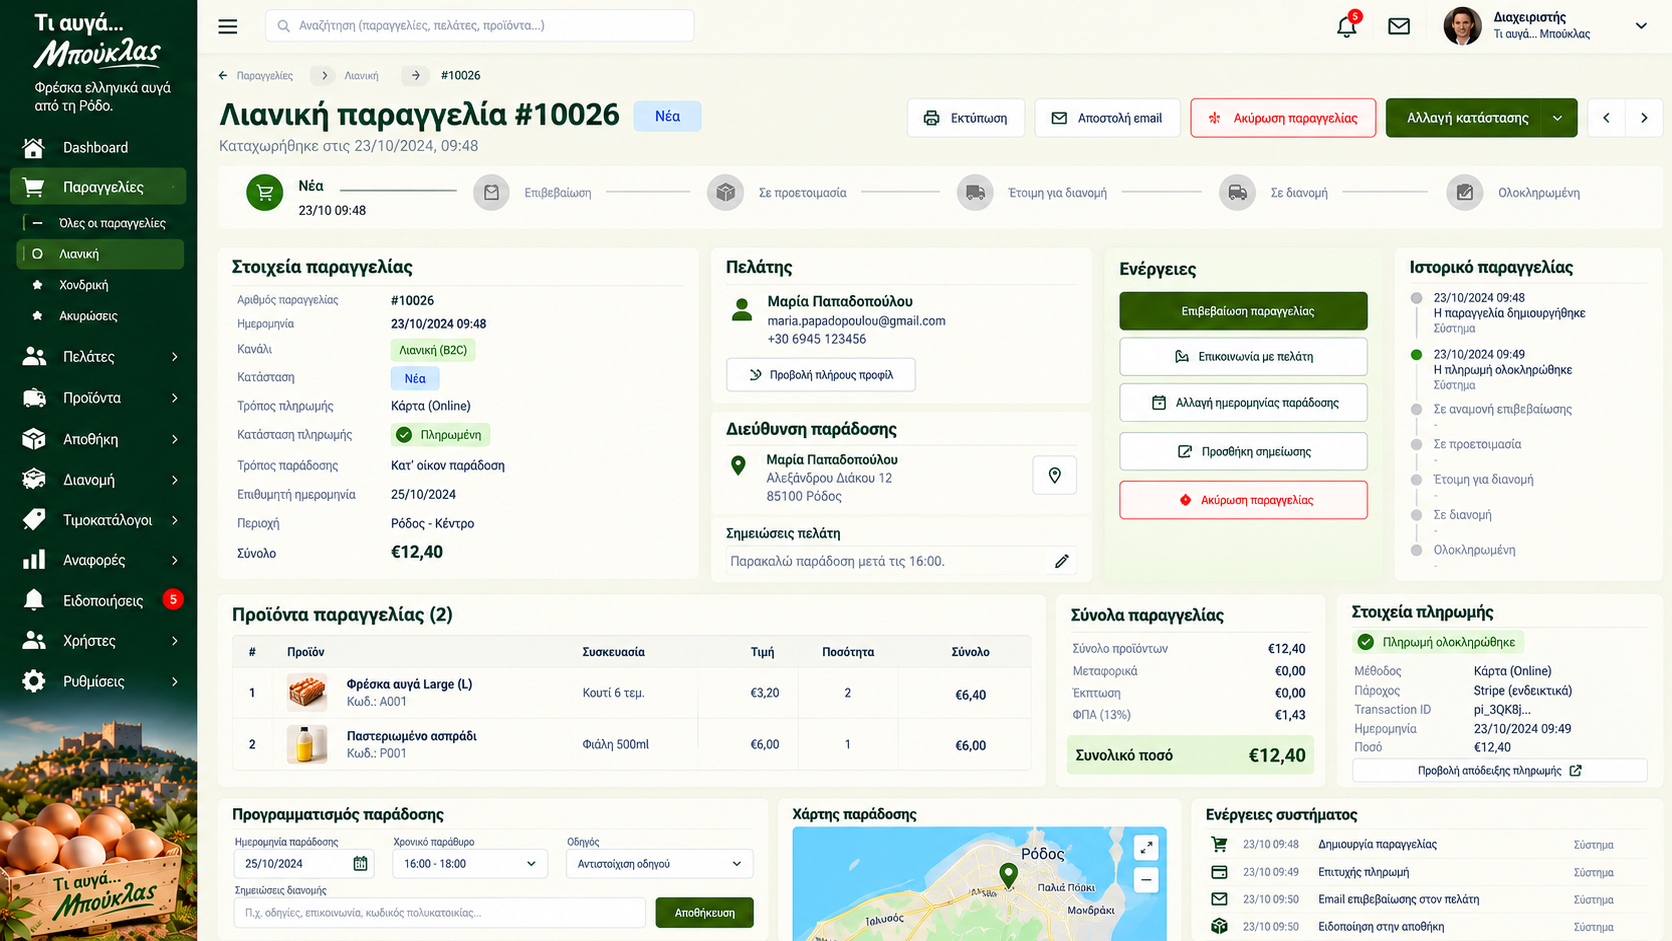Click green Επιβεβαίωση παραγγελίας button
1672x941 pixels.
1243,311
